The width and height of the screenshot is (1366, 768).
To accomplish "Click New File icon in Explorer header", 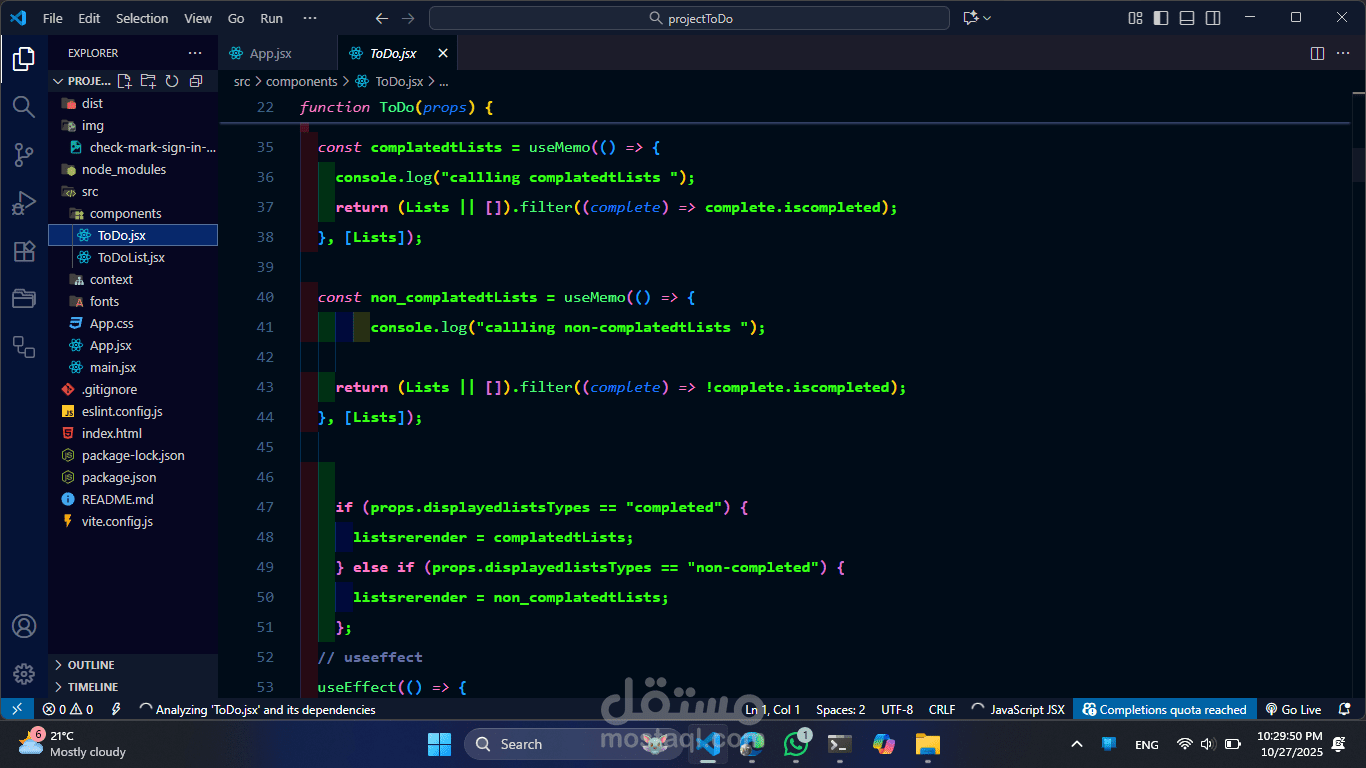I will 124,81.
